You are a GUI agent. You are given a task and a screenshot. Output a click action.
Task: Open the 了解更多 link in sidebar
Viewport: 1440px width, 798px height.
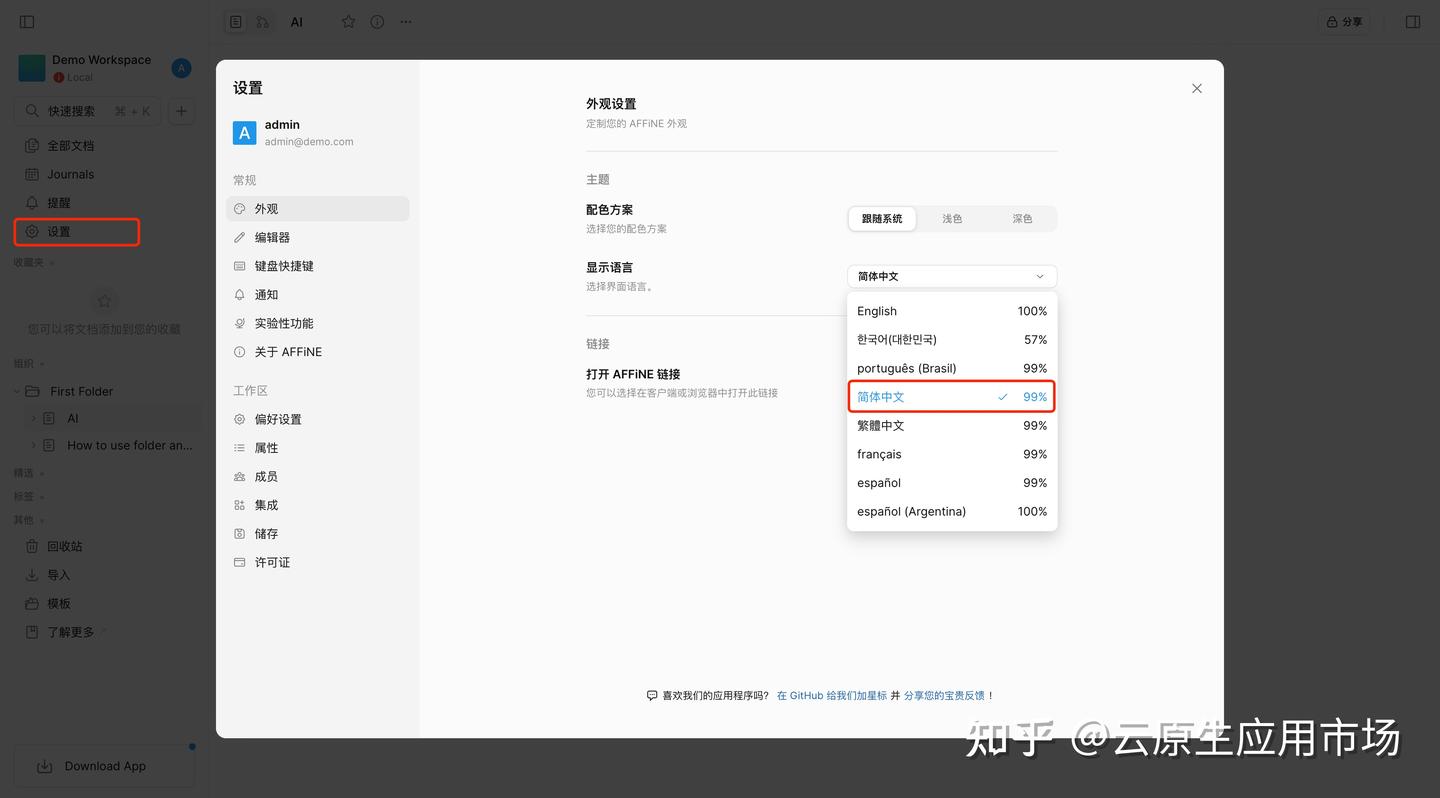click(71, 633)
